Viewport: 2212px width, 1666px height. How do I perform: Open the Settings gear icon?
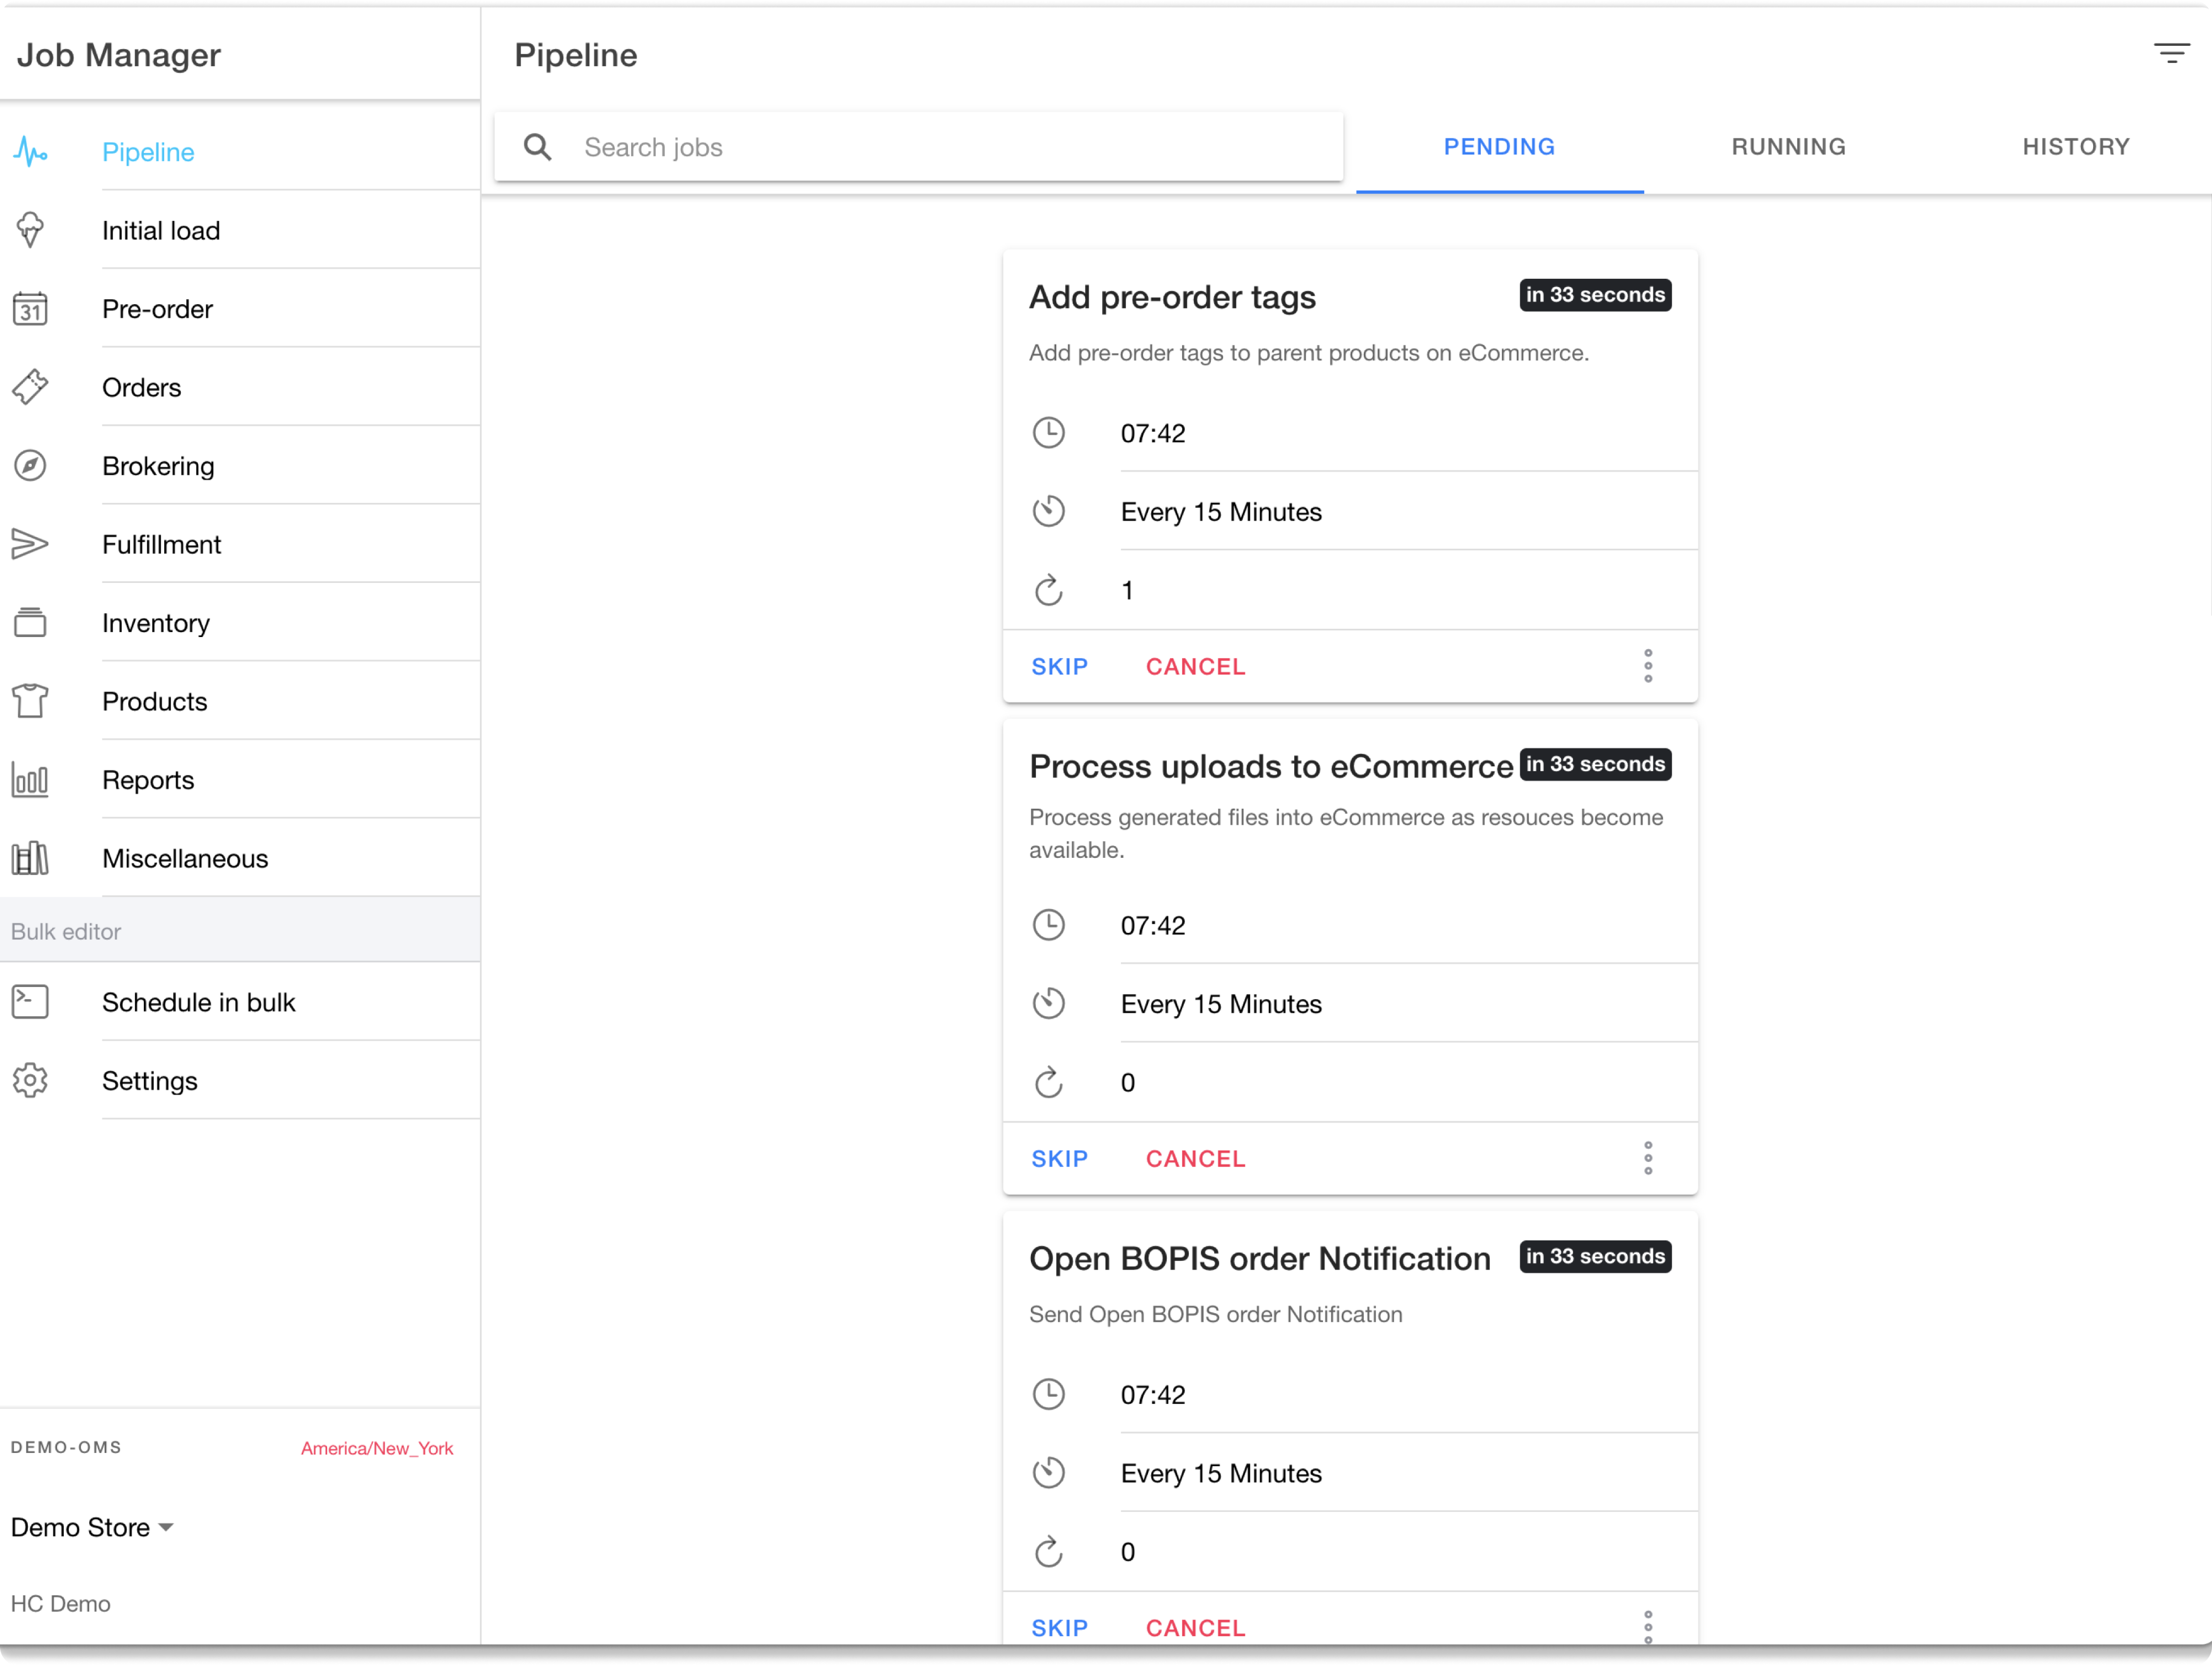click(30, 1081)
